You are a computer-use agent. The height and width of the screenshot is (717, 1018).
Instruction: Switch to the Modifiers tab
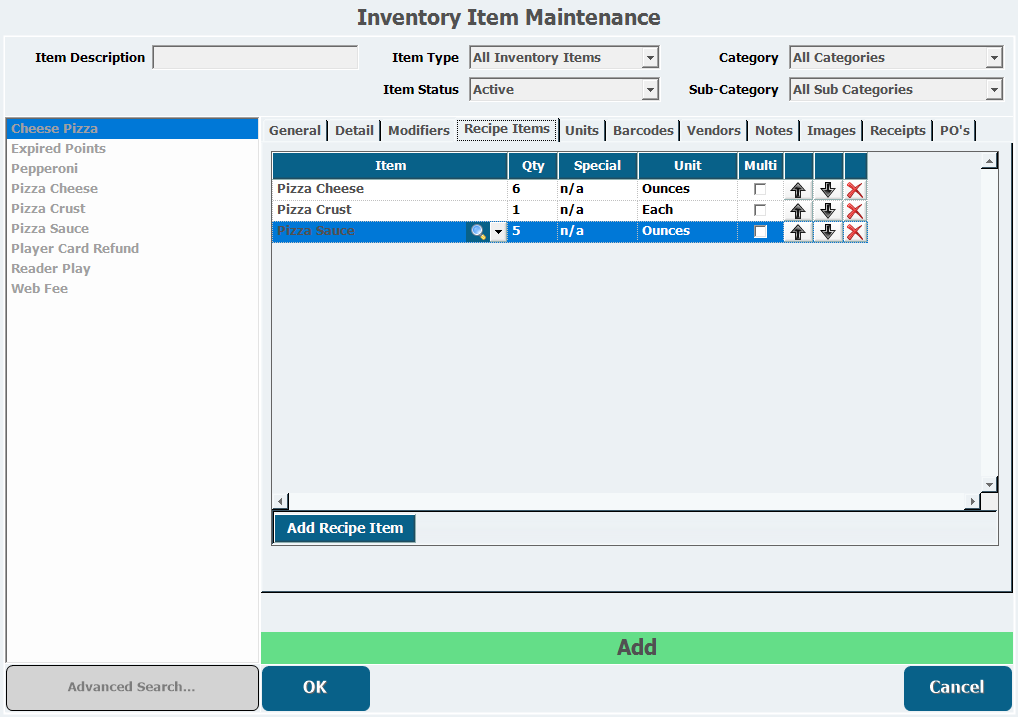tap(418, 131)
